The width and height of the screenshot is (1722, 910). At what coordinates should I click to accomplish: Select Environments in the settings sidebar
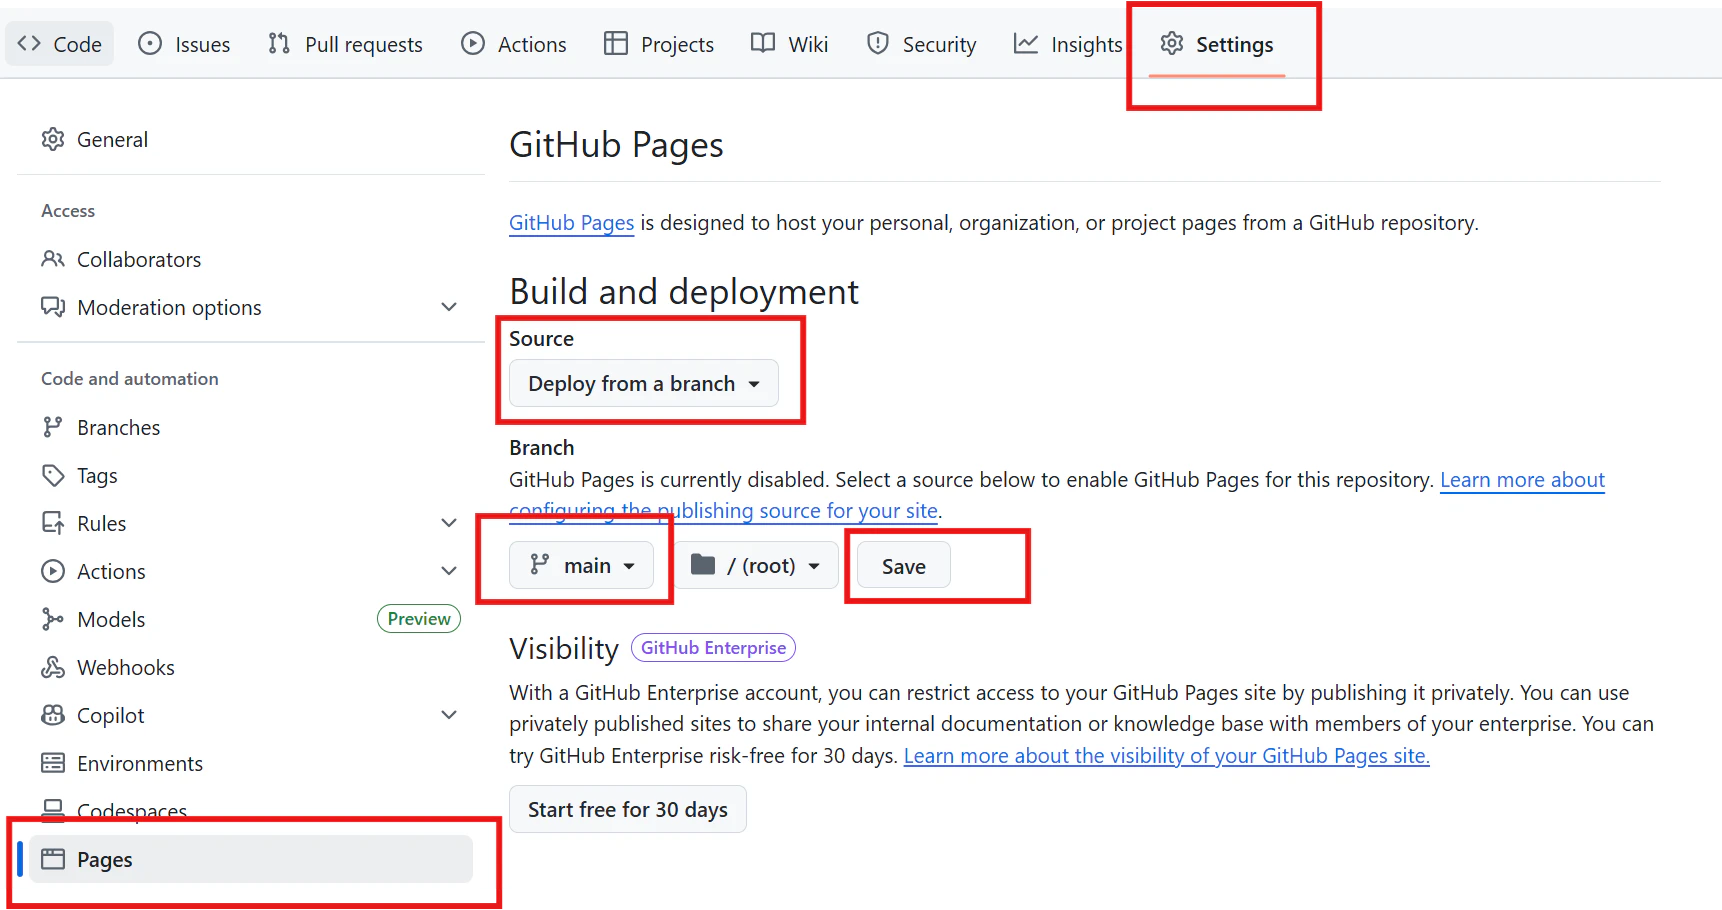[x=251, y=764]
